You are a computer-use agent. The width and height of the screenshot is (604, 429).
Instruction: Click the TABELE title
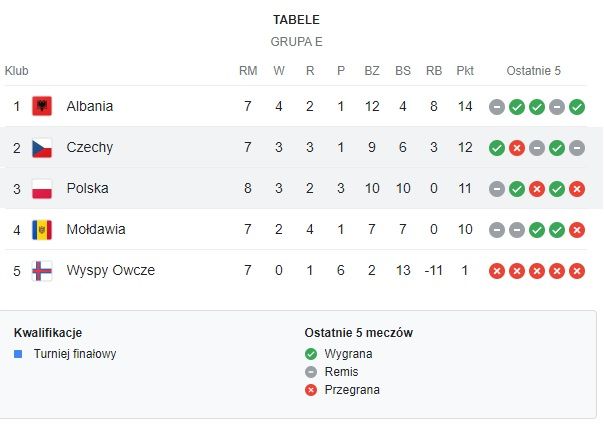tap(296, 20)
